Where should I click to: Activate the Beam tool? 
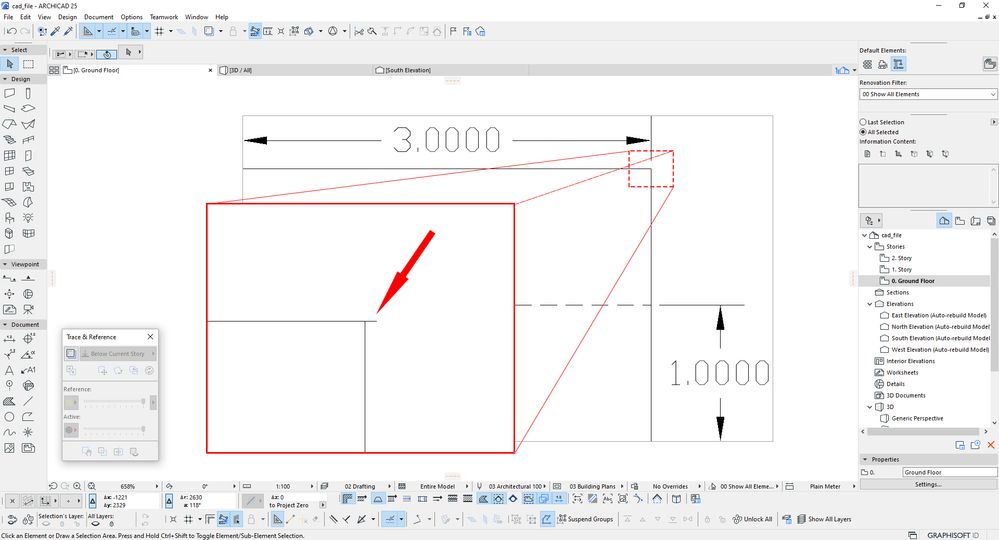click(10, 109)
